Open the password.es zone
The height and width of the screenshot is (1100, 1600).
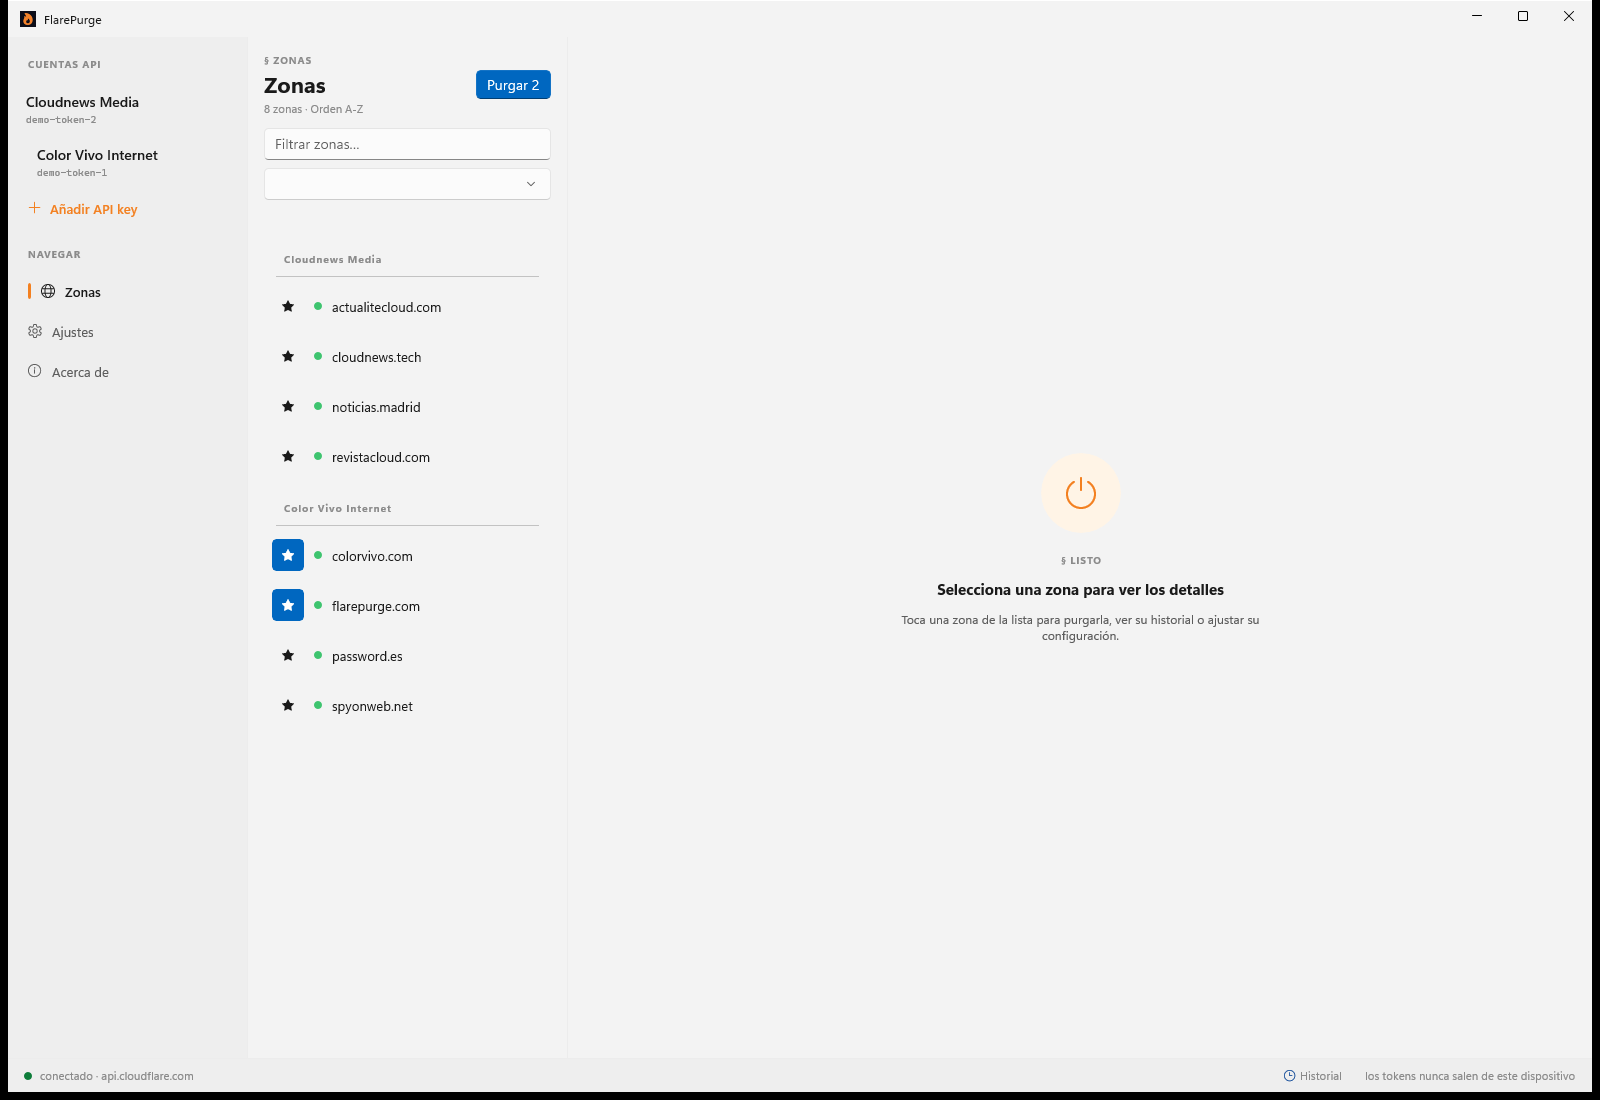click(407, 656)
